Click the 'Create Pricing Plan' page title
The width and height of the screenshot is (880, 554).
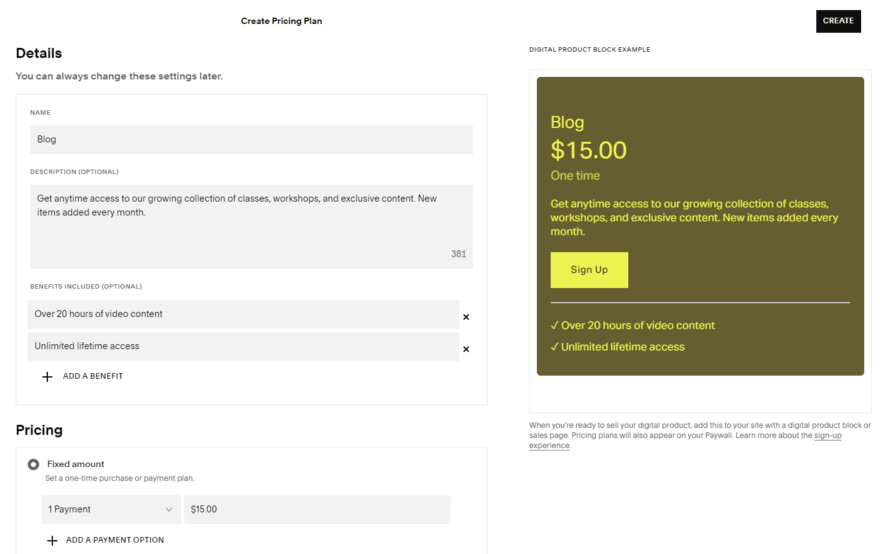(x=281, y=21)
